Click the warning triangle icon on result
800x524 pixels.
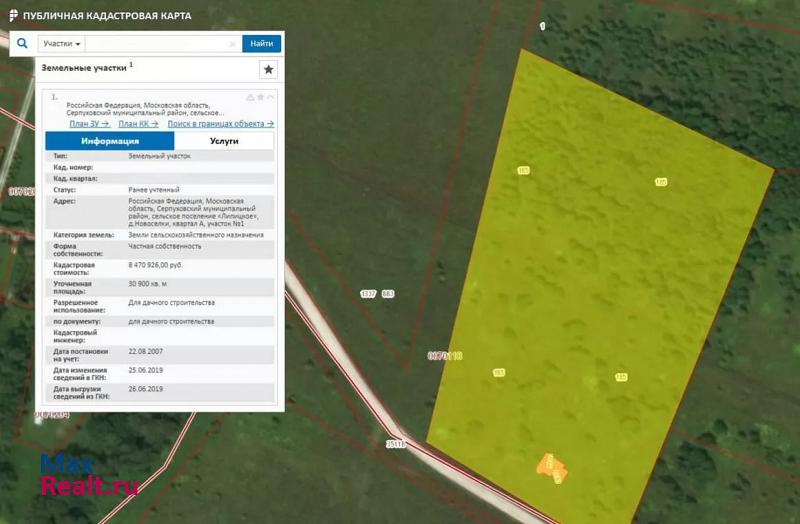[x=251, y=97]
